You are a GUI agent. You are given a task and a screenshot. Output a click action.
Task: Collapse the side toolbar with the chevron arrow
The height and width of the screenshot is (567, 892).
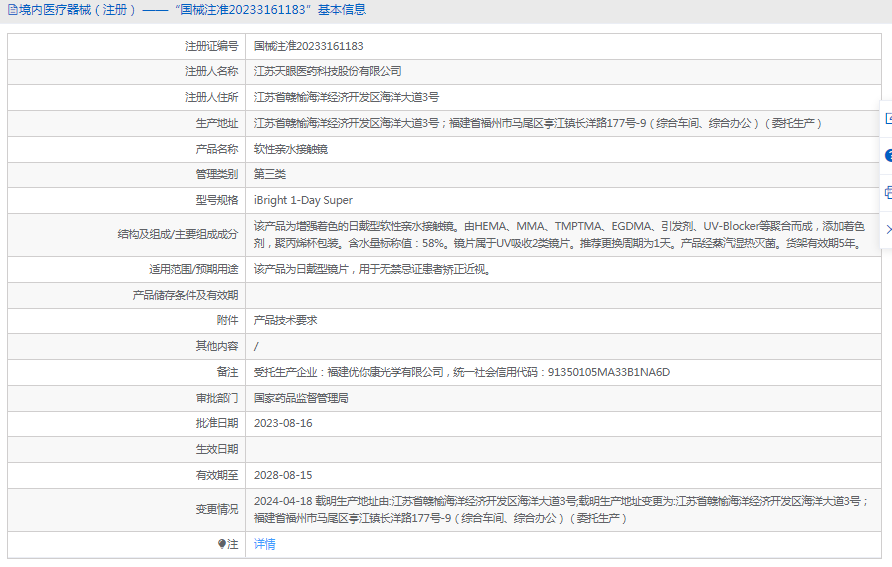(889, 229)
